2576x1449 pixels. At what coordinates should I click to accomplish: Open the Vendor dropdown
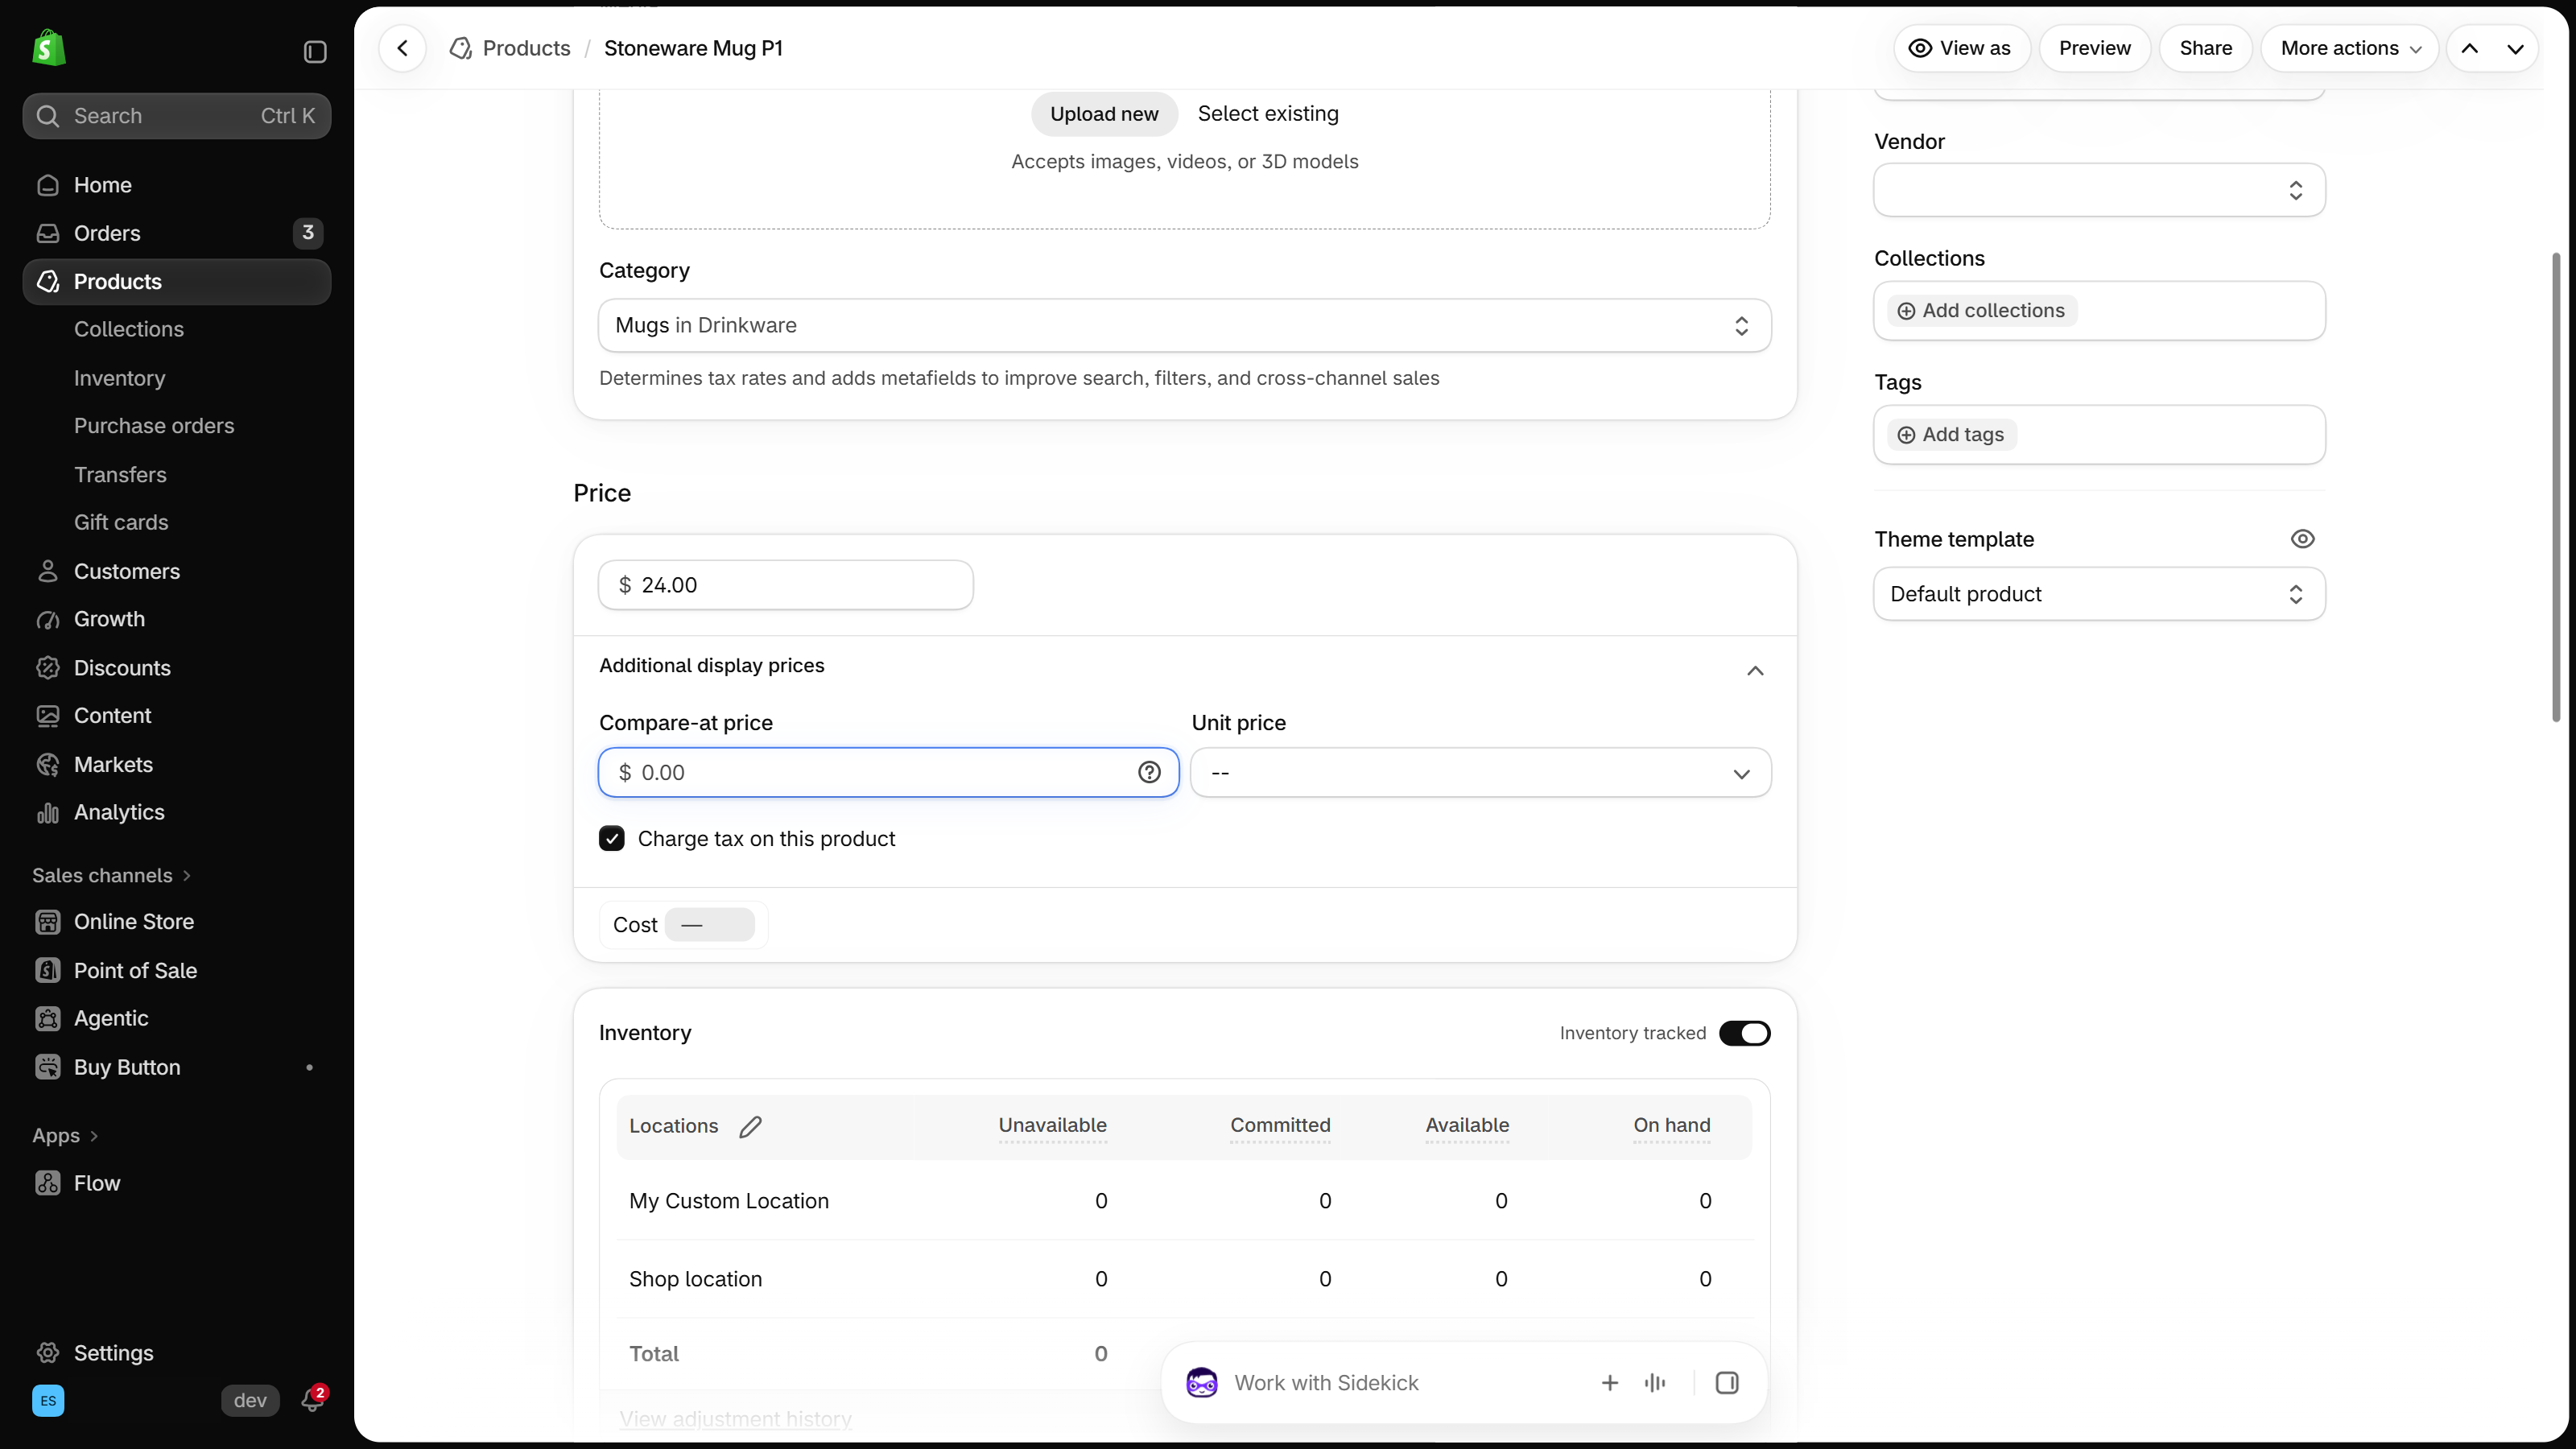point(2099,190)
